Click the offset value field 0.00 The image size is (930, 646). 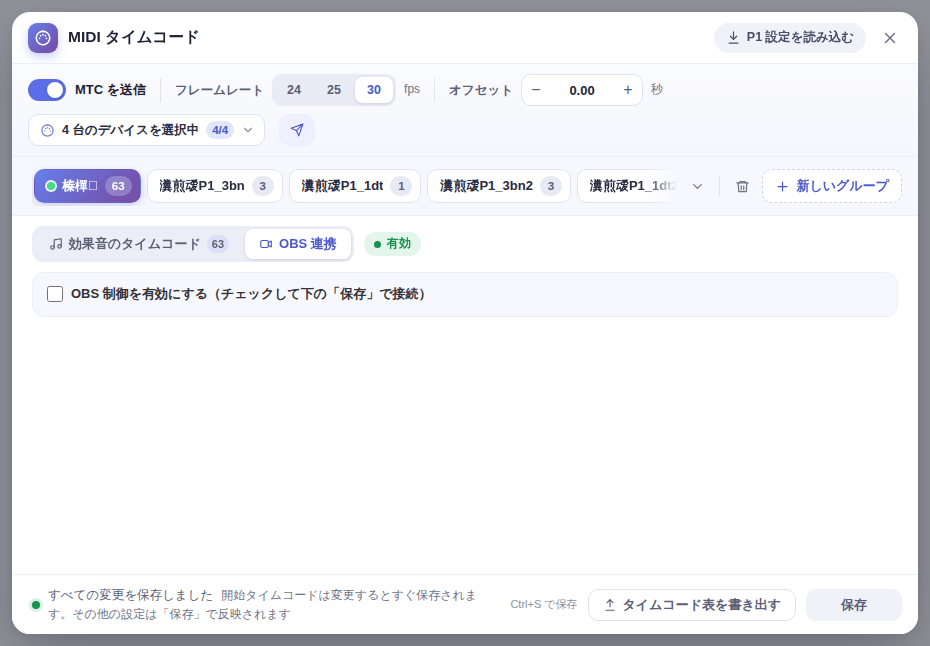pyautogui.click(x=582, y=90)
